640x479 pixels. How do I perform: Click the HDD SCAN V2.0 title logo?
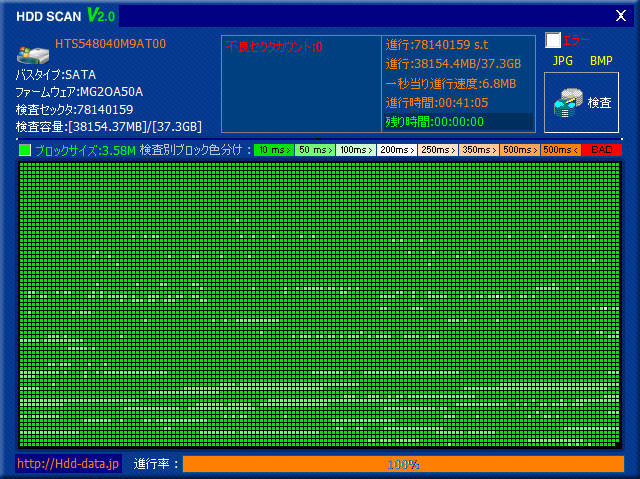click(x=65, y=16)
